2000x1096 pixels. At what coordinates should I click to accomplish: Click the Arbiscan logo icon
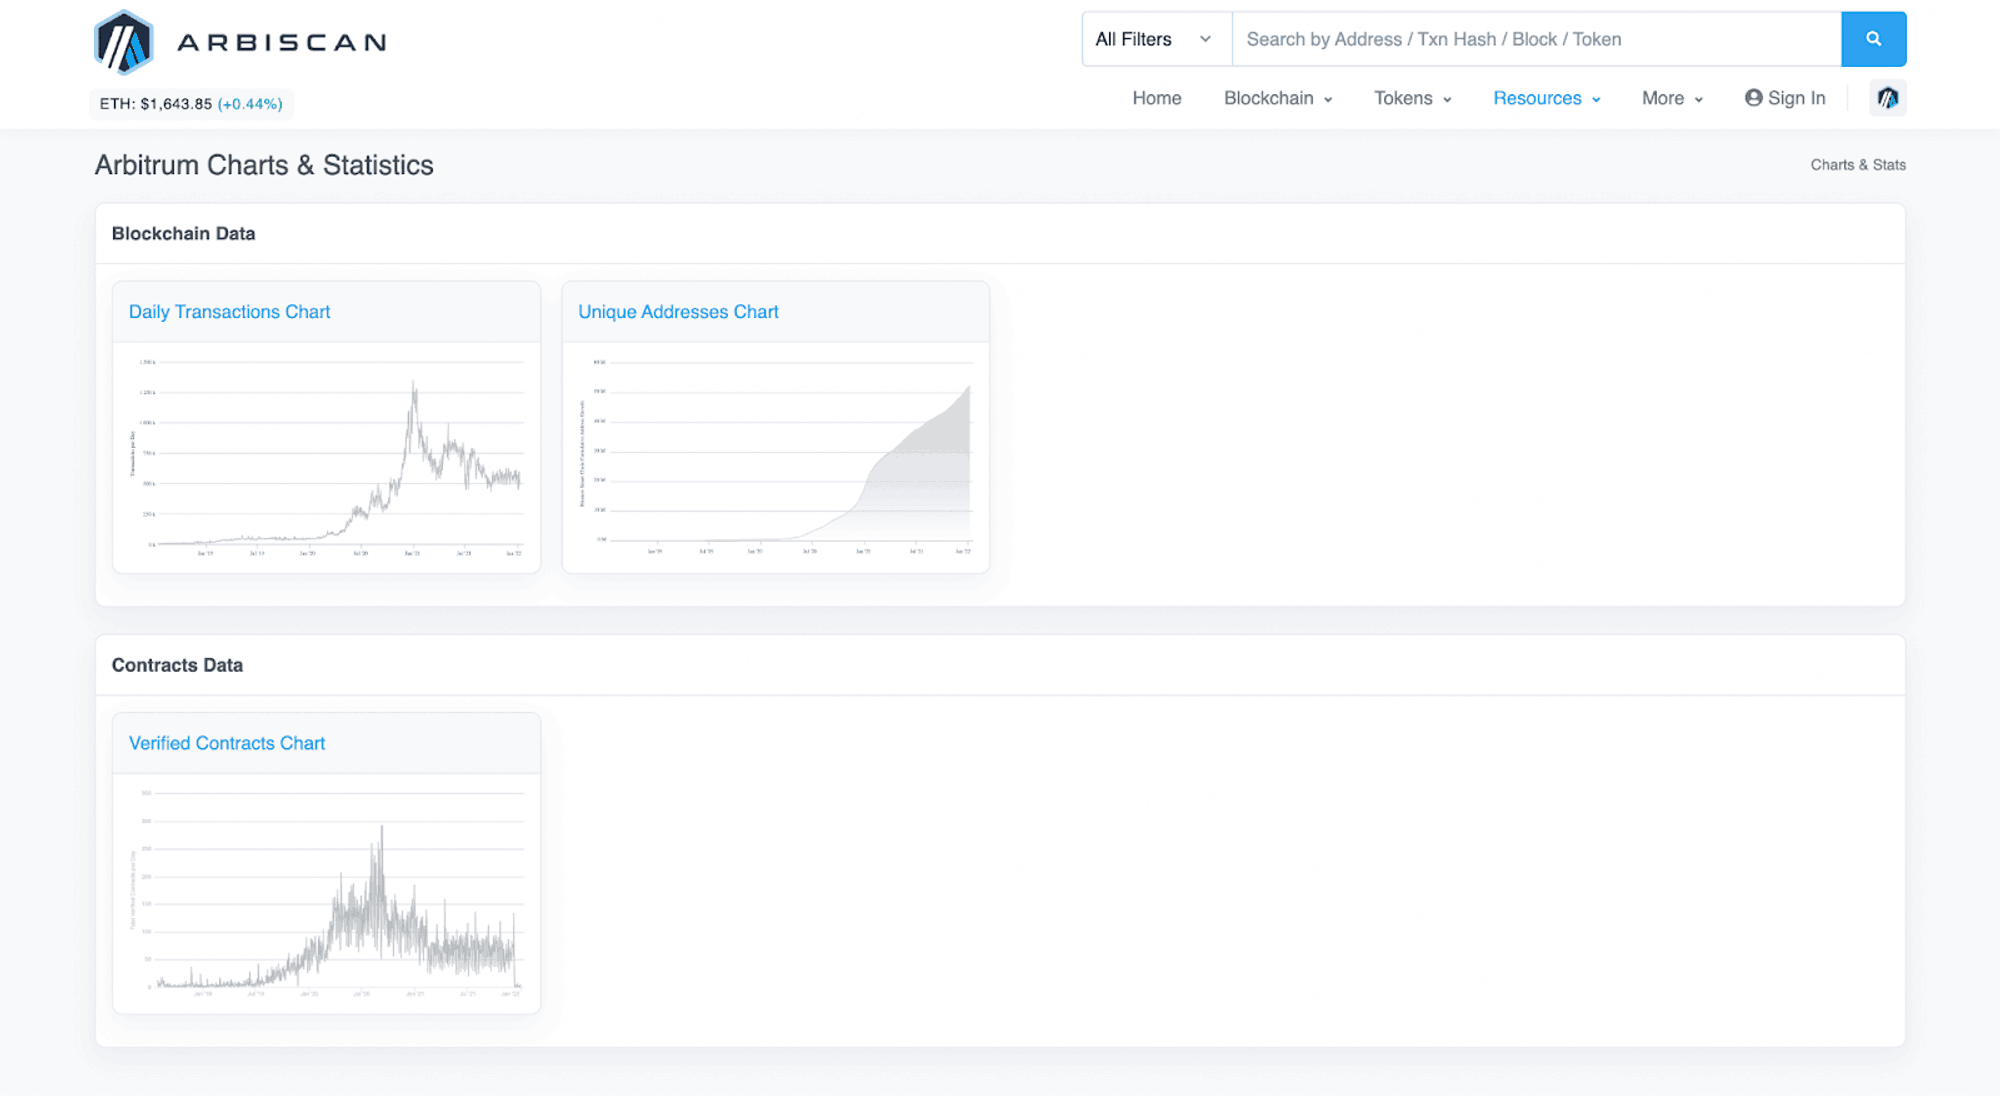tap(123, 42)
